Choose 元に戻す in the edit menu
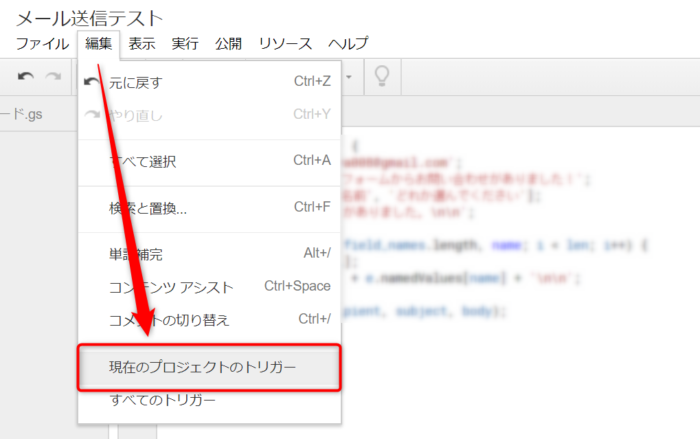Image resolution: width=700 pixels, height=439 pixels. click(x=135, y=82)
